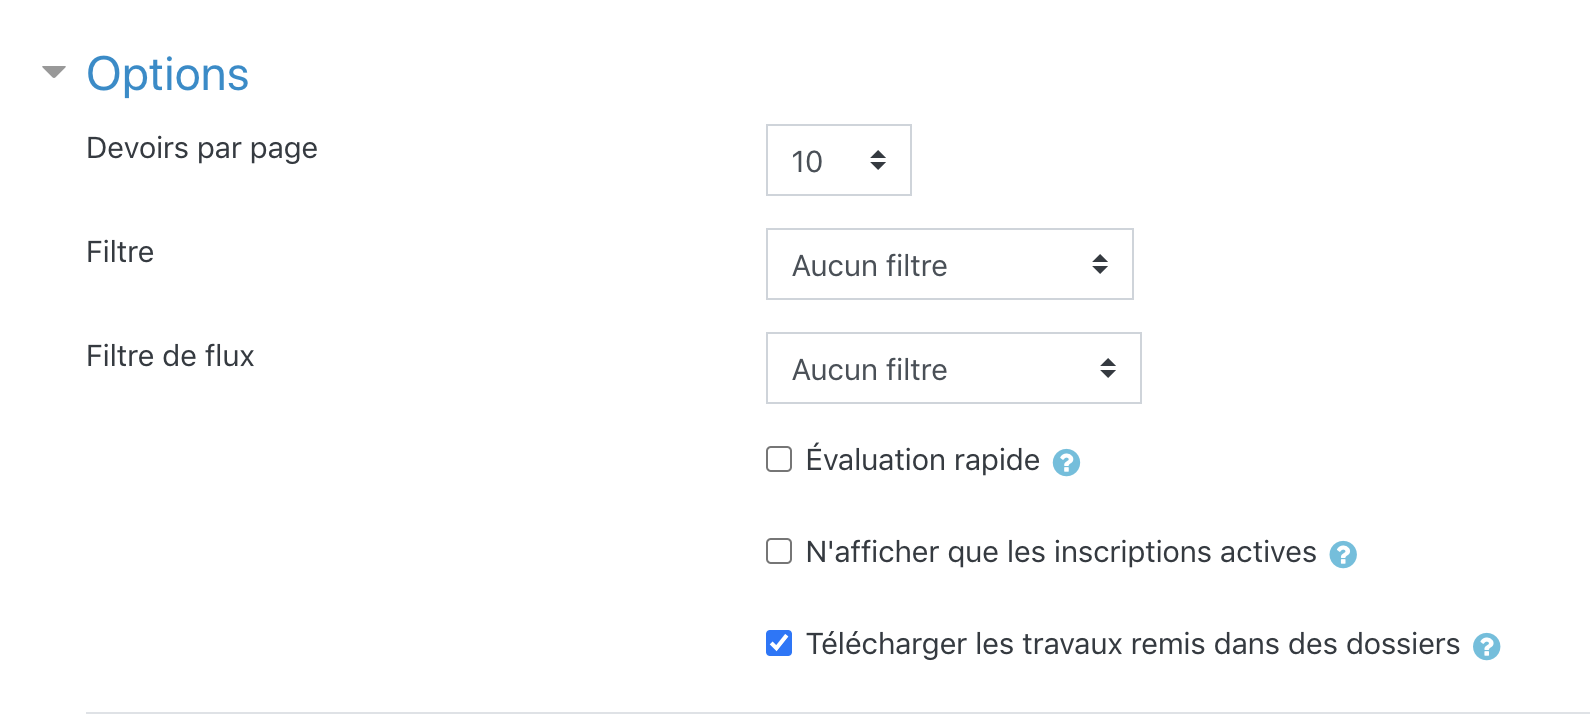Open the Filtre de flux dropdown
The image size is (1590, 714).
952,368
